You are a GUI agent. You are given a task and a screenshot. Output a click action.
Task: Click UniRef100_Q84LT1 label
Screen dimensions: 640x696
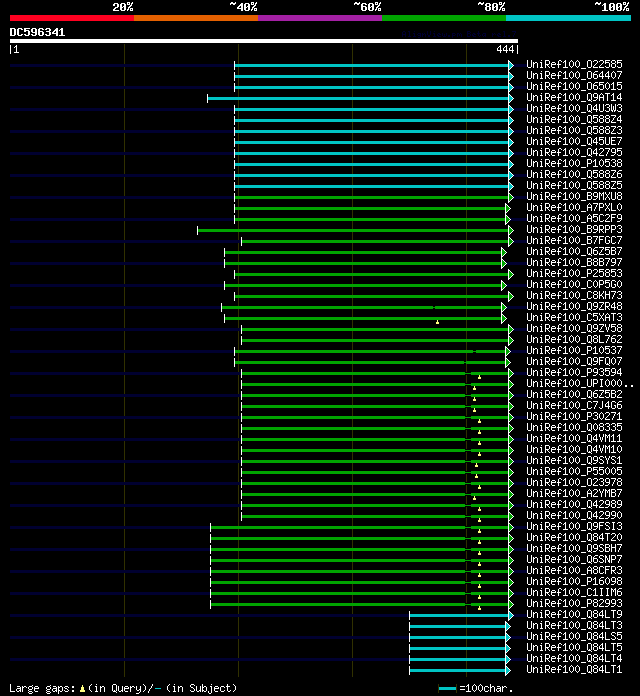pyautogui.click(x=574, y=669)
